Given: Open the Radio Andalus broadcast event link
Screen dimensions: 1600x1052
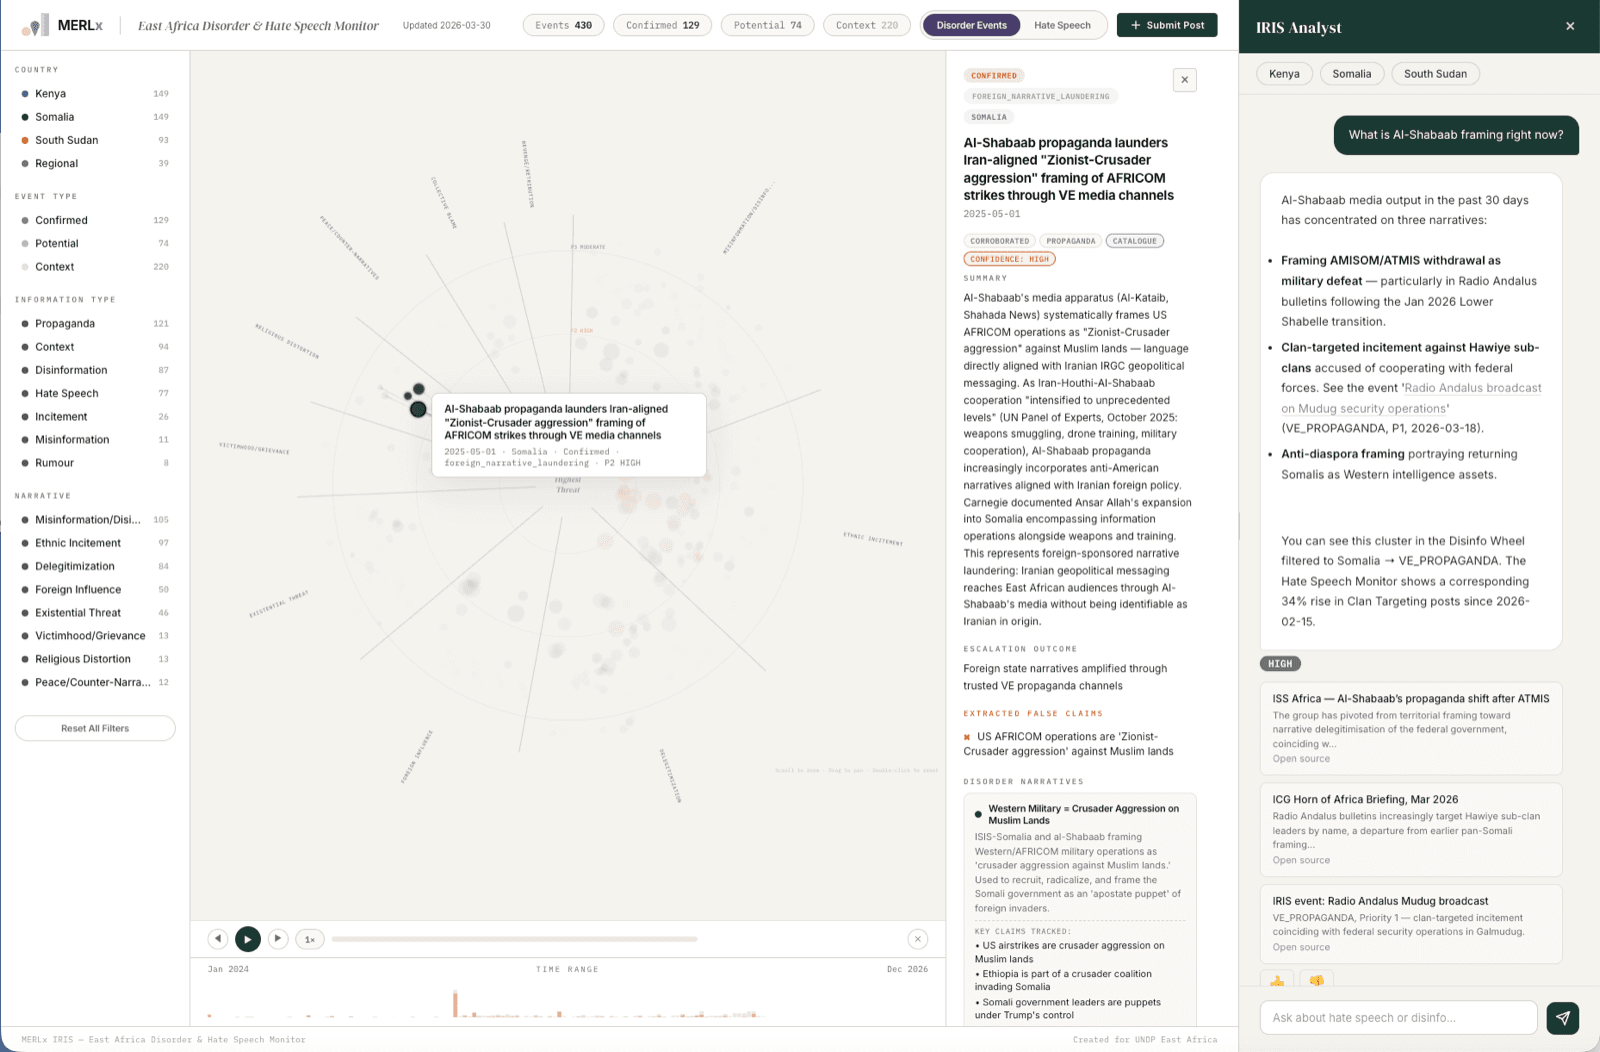Looking at the screenshot, I should tap(1412, 398).
